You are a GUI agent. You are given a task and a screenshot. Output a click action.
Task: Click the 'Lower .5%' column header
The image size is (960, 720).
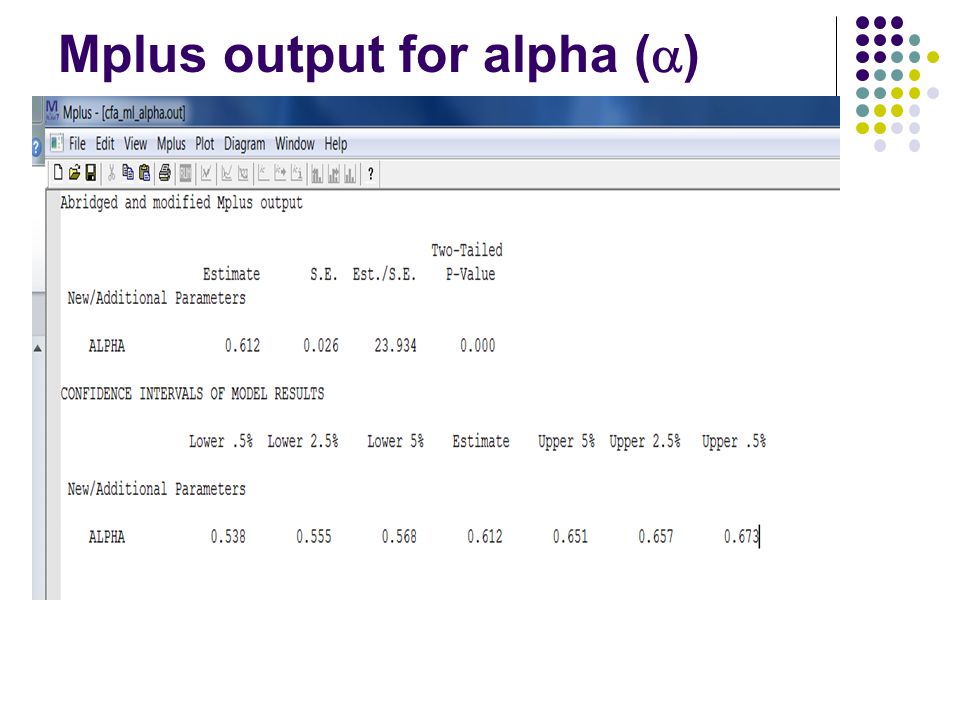pos(220,441)
